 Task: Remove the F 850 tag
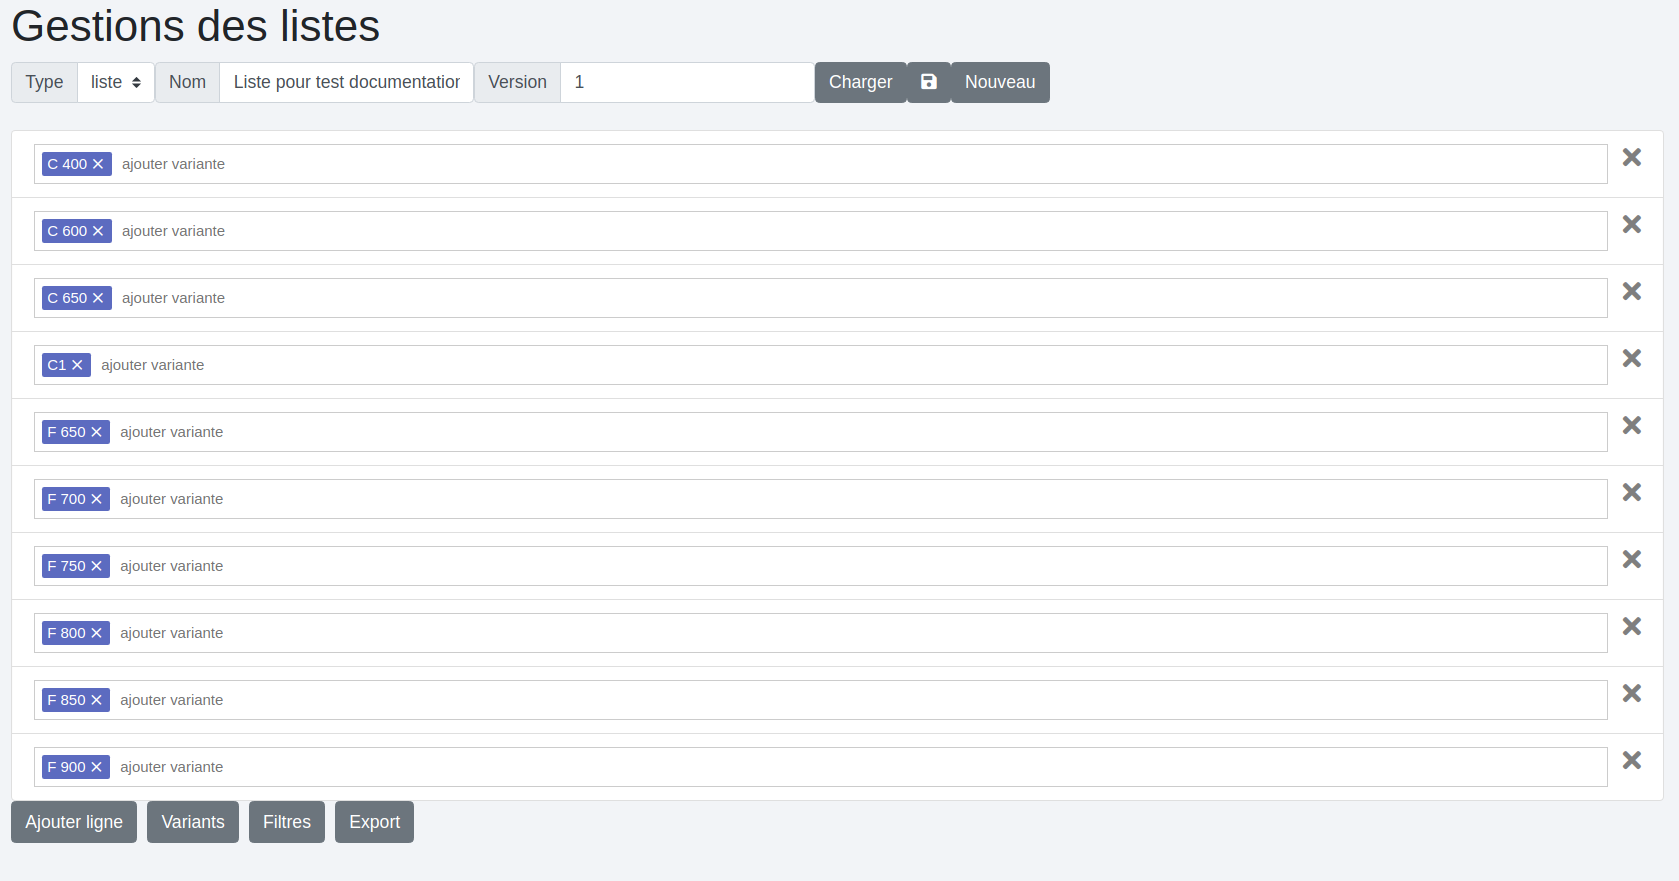coord(97,700)
